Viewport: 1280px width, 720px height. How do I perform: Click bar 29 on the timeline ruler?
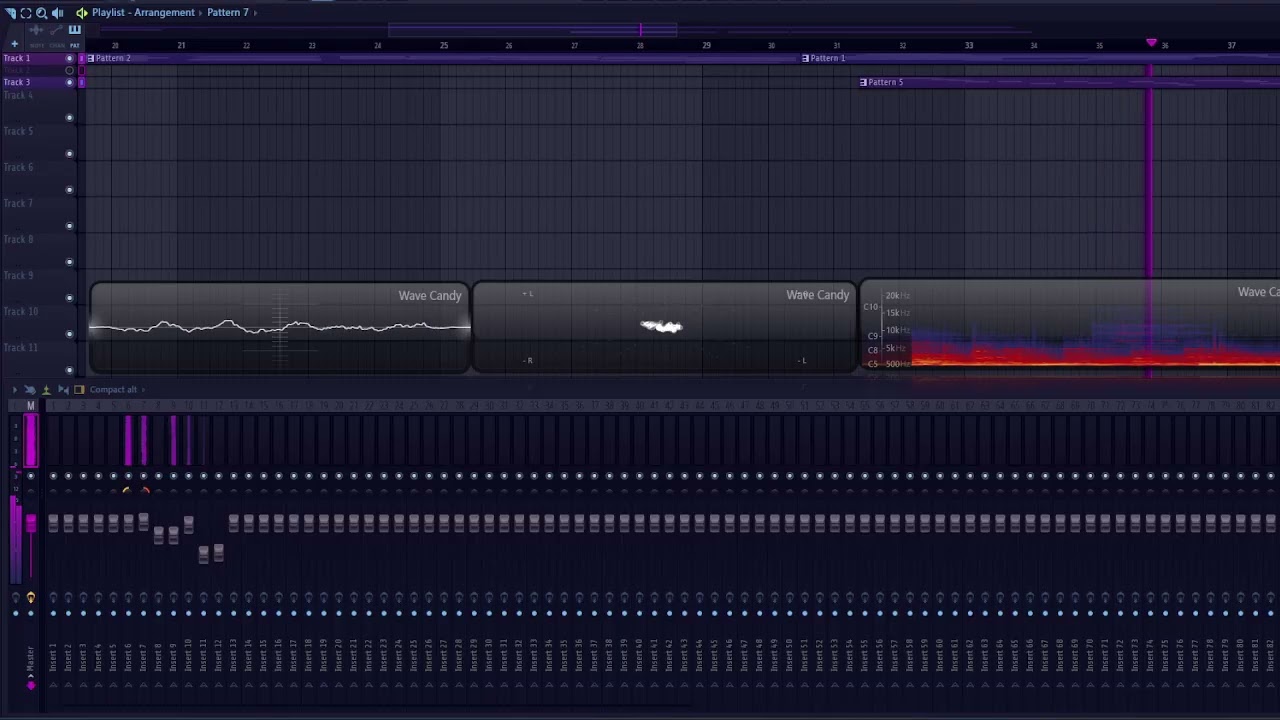(706, 45)
